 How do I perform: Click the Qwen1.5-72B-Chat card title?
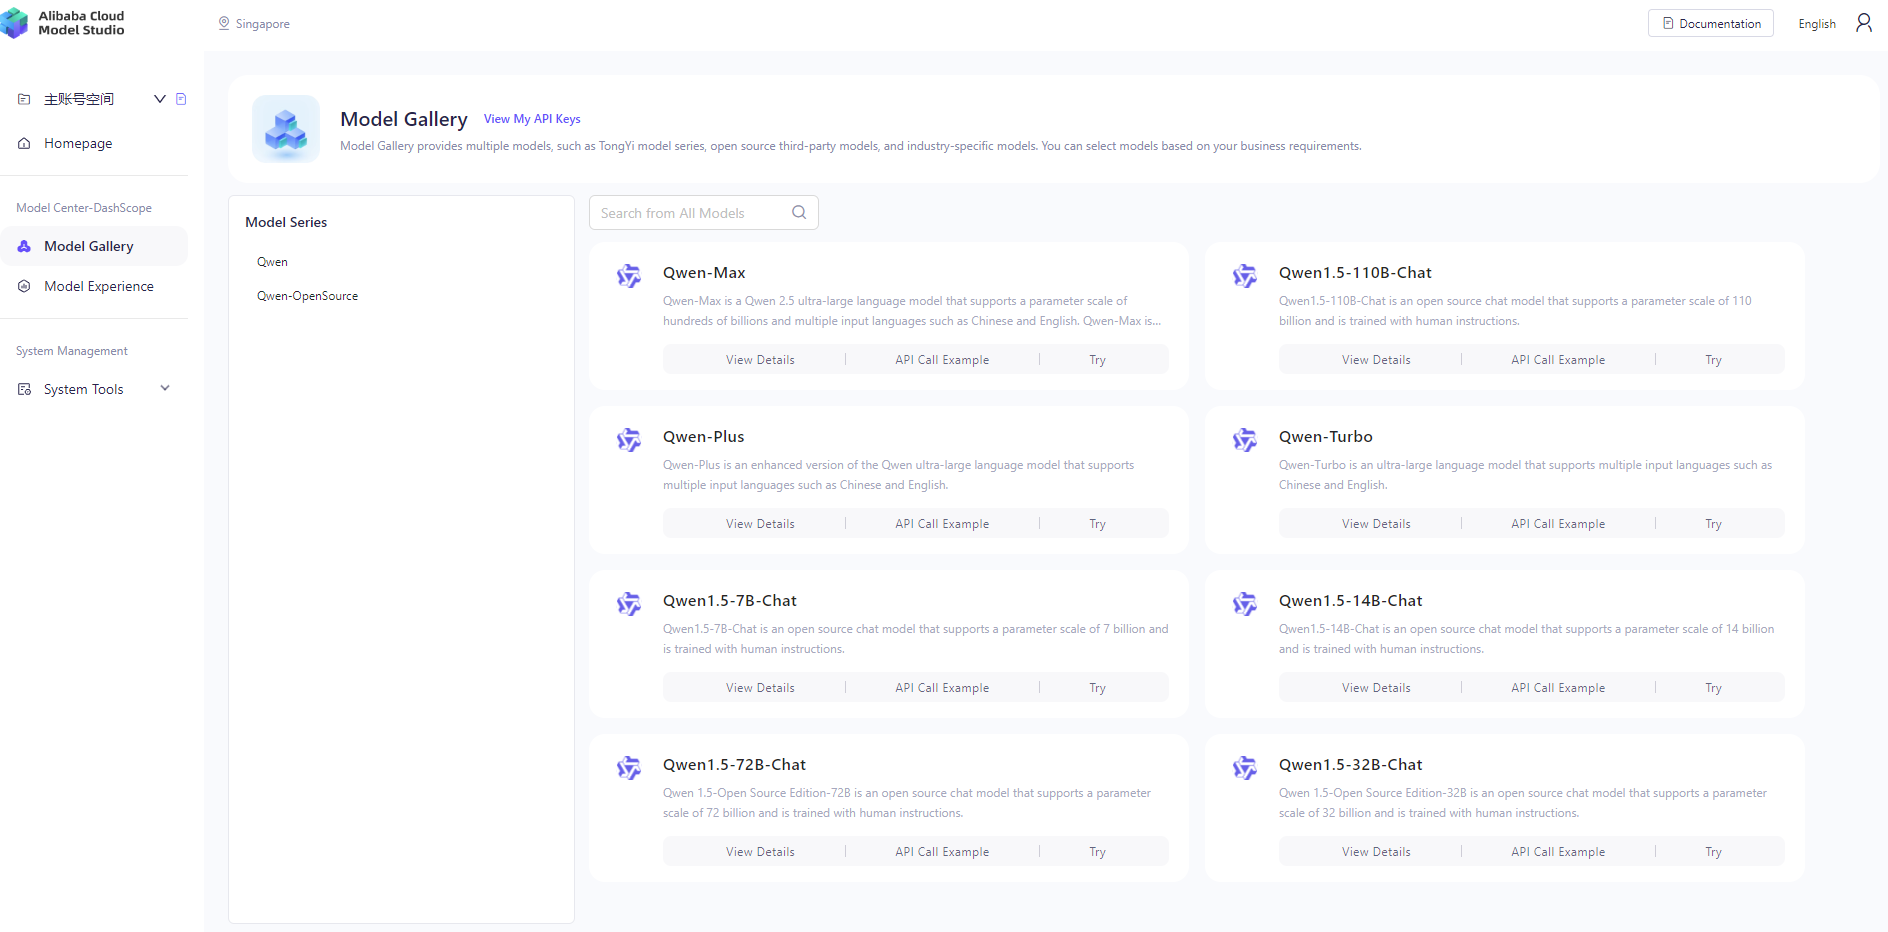pos(734,765)
